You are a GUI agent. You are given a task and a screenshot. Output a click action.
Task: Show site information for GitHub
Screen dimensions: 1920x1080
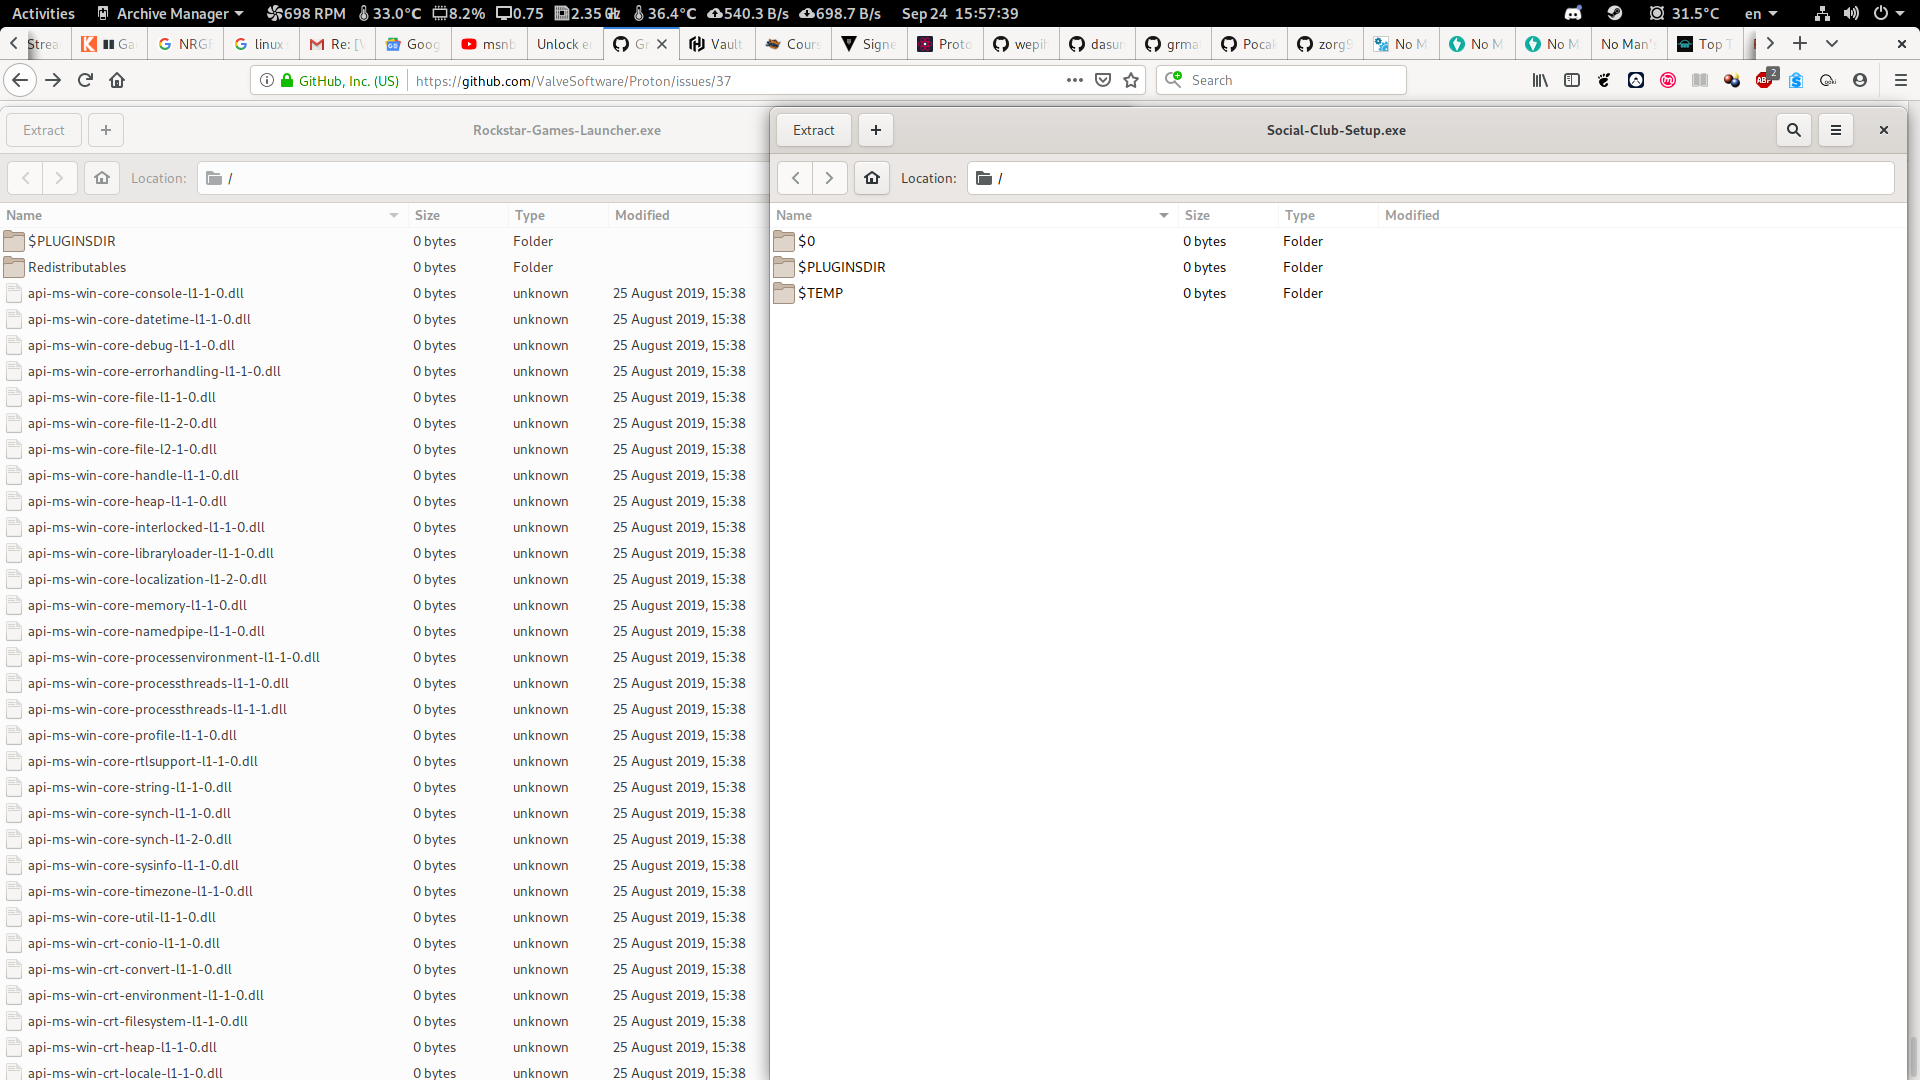coord(267,80)
